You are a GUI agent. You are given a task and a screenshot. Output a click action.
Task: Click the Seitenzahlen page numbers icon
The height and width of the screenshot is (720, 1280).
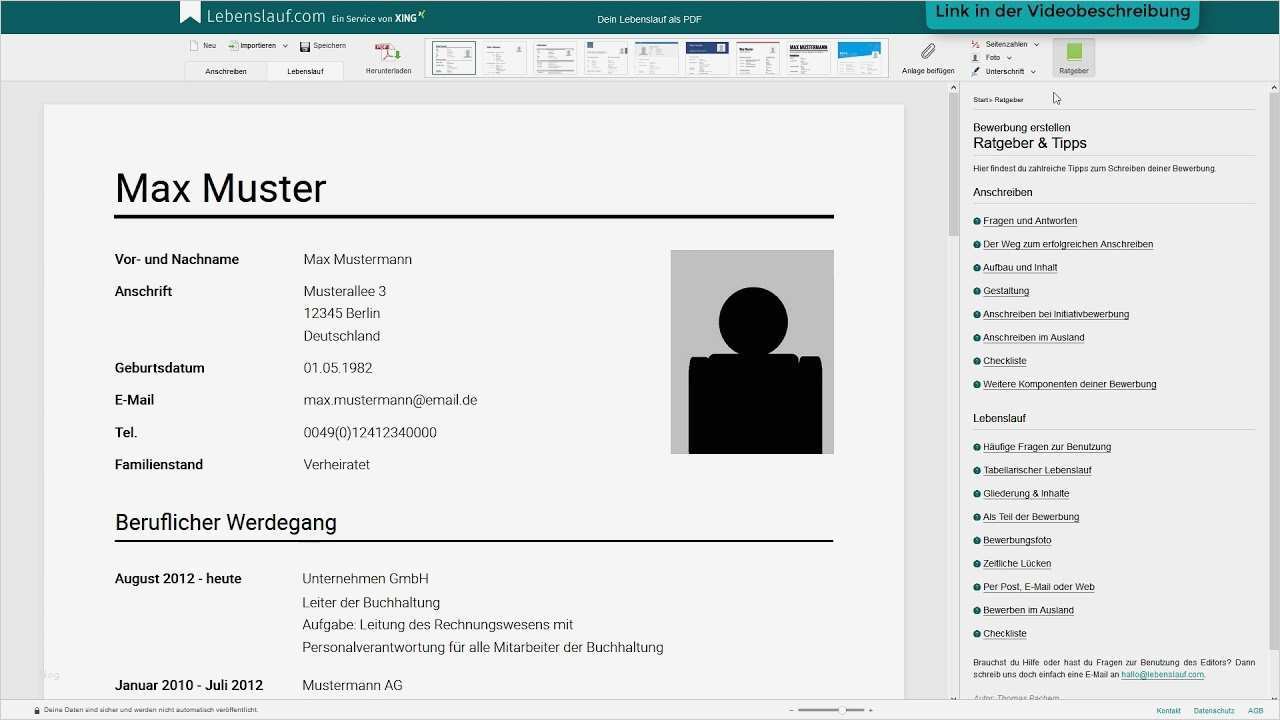tap(976, 44)
